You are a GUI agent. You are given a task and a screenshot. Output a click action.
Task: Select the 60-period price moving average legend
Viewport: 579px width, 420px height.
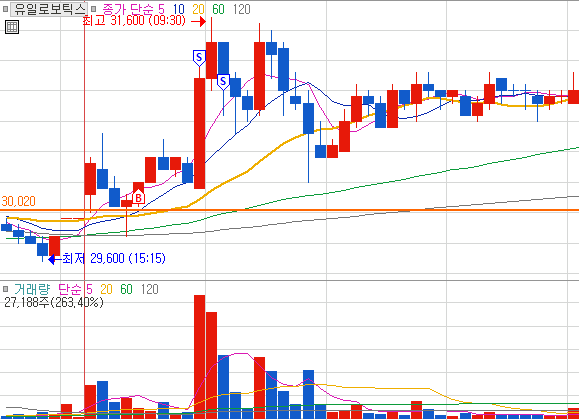pyautogui.click(x=218, y=9)
